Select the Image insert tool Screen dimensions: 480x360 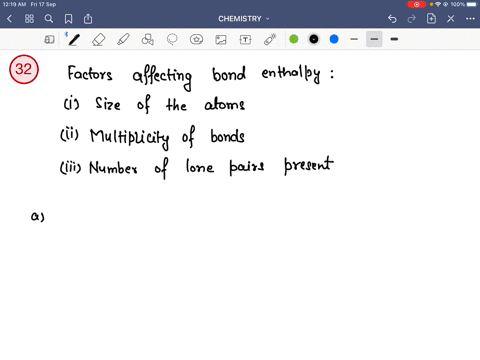click(221, 39)
